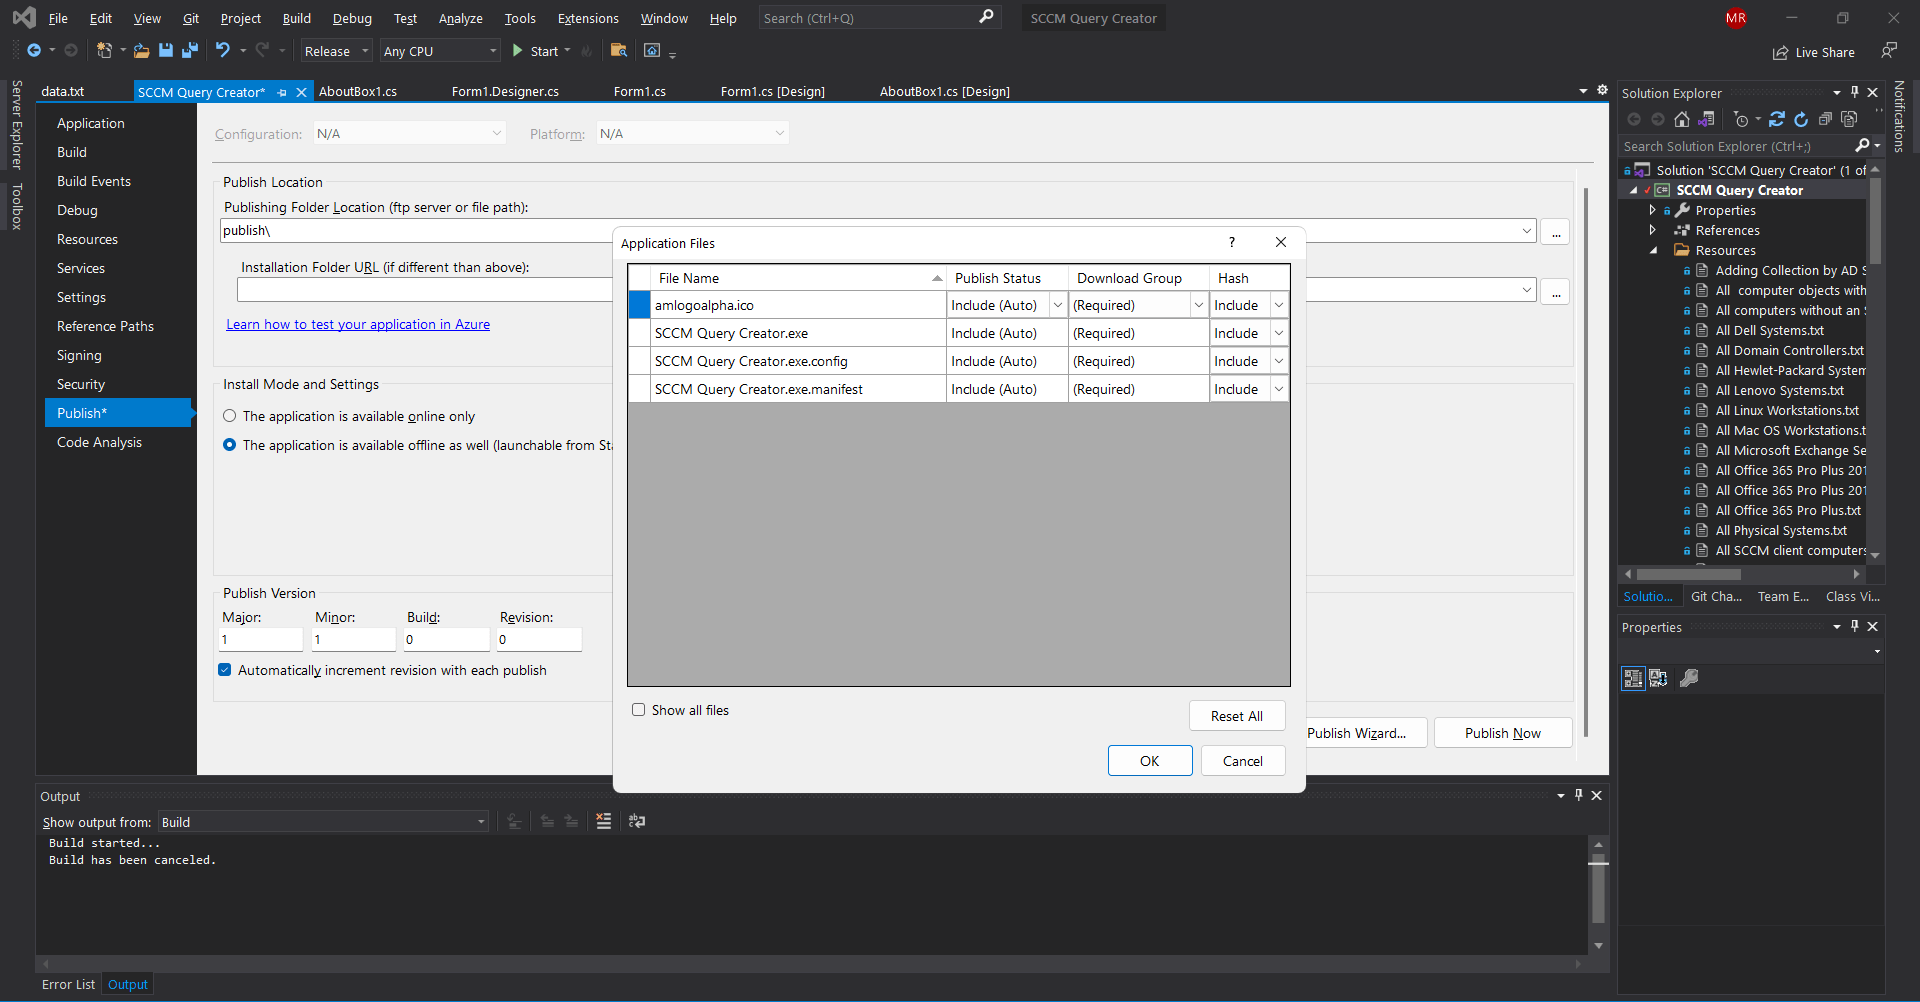1920x1002 pixels.
Task: Open the Live Share icon
Action: point(1780,53)
